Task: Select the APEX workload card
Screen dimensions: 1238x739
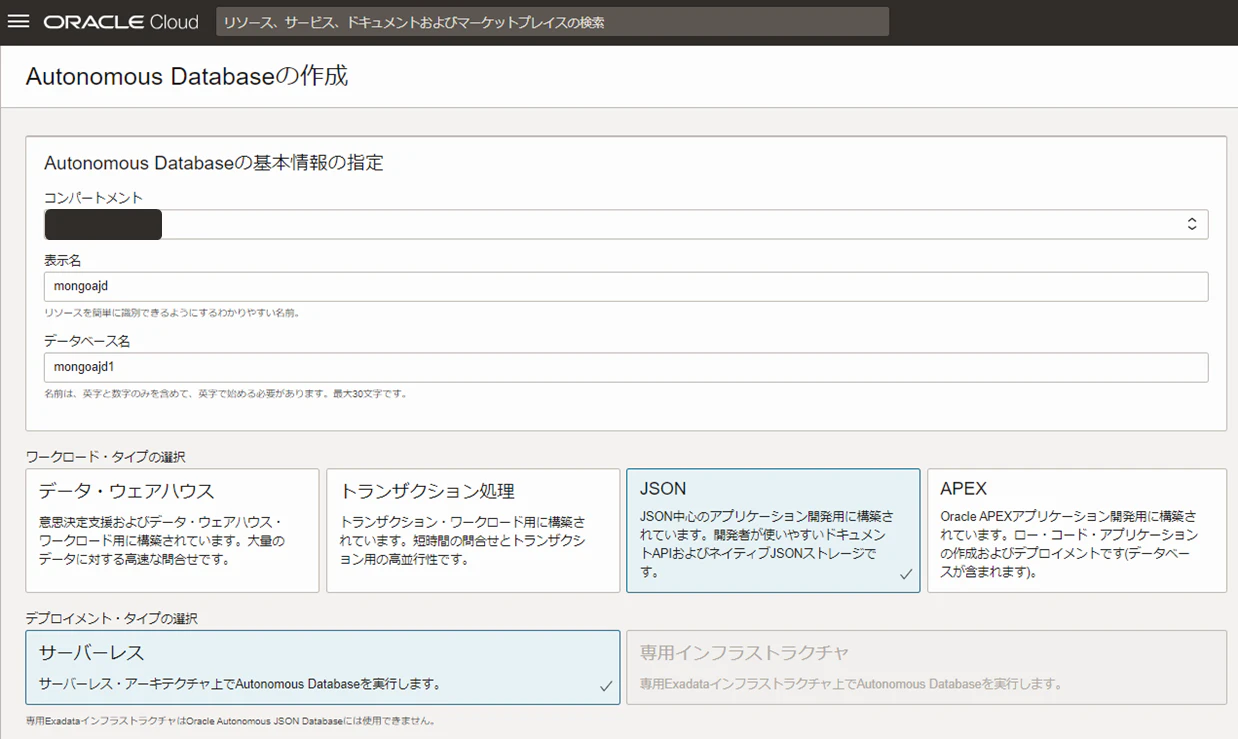Action: [1077, 531]
